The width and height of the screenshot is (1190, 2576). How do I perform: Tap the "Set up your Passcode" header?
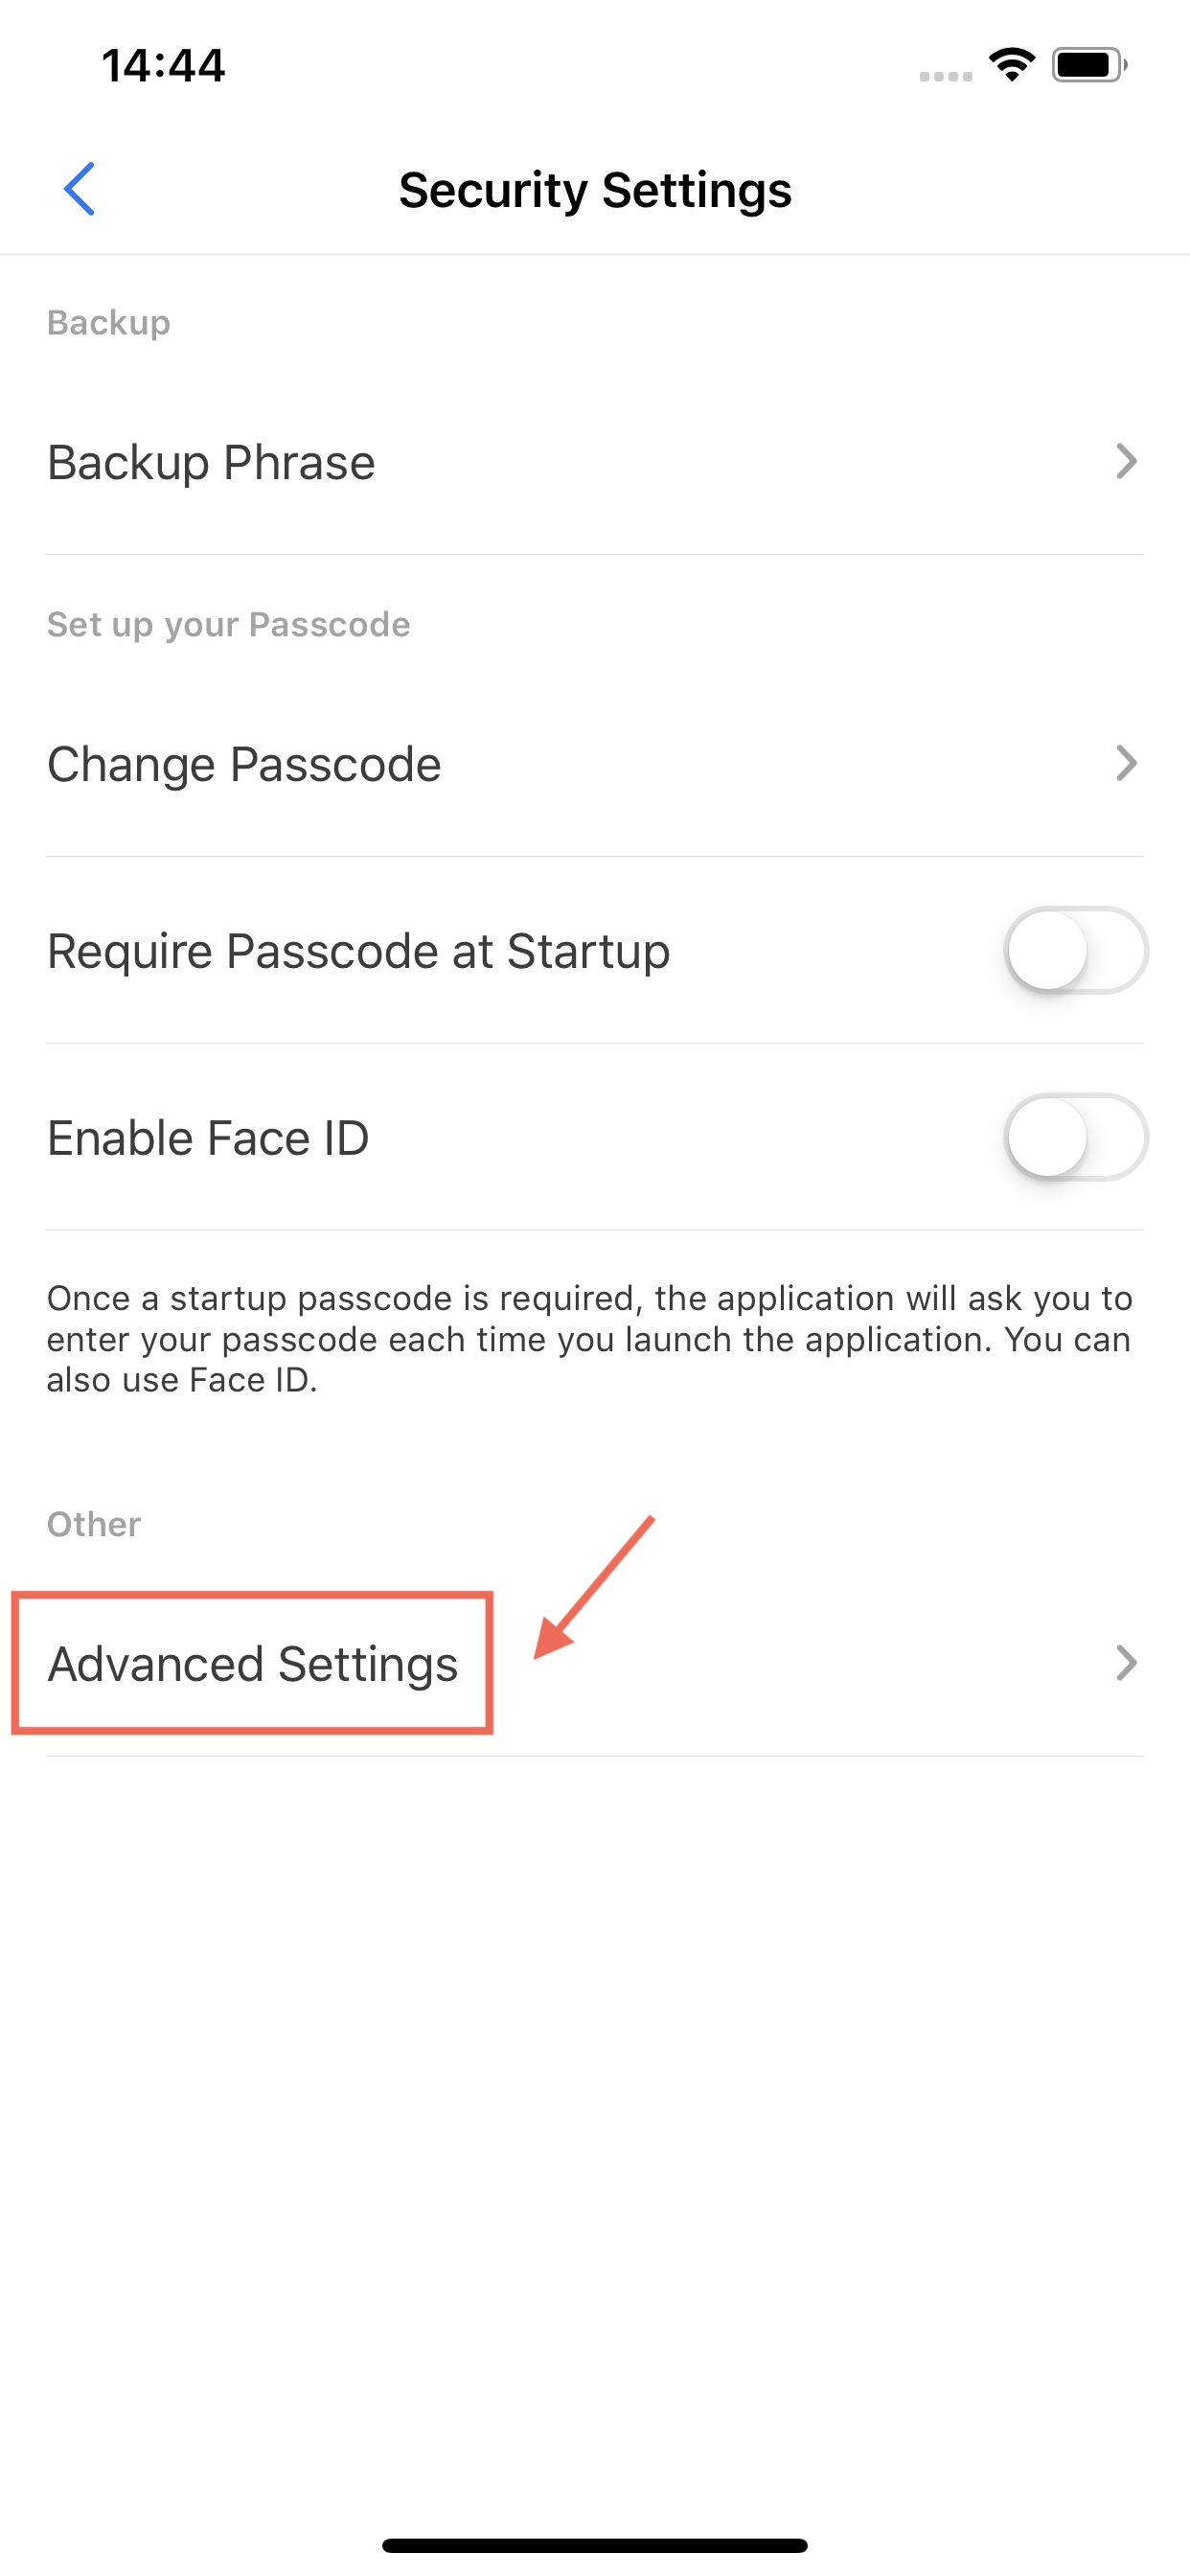click(228, 625)
